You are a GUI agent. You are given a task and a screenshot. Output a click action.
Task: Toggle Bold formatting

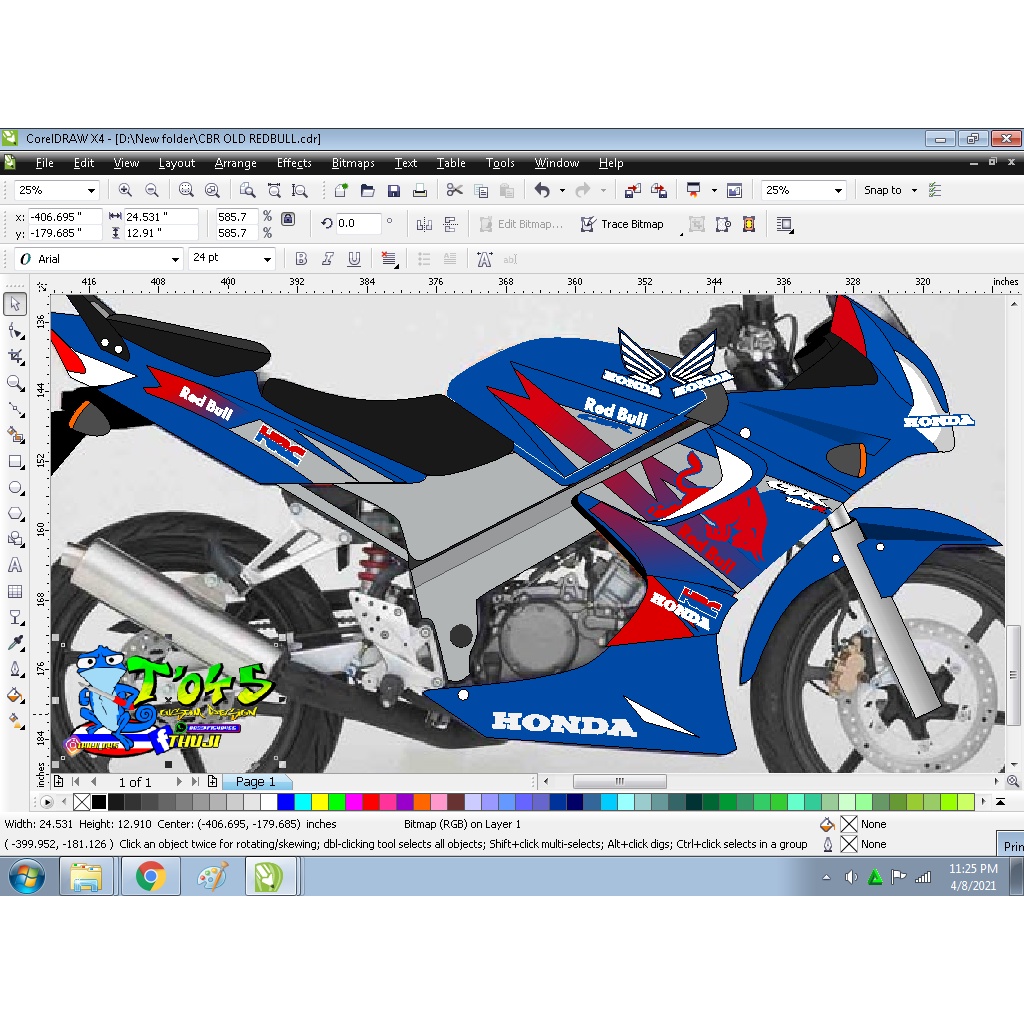[301, 259]
